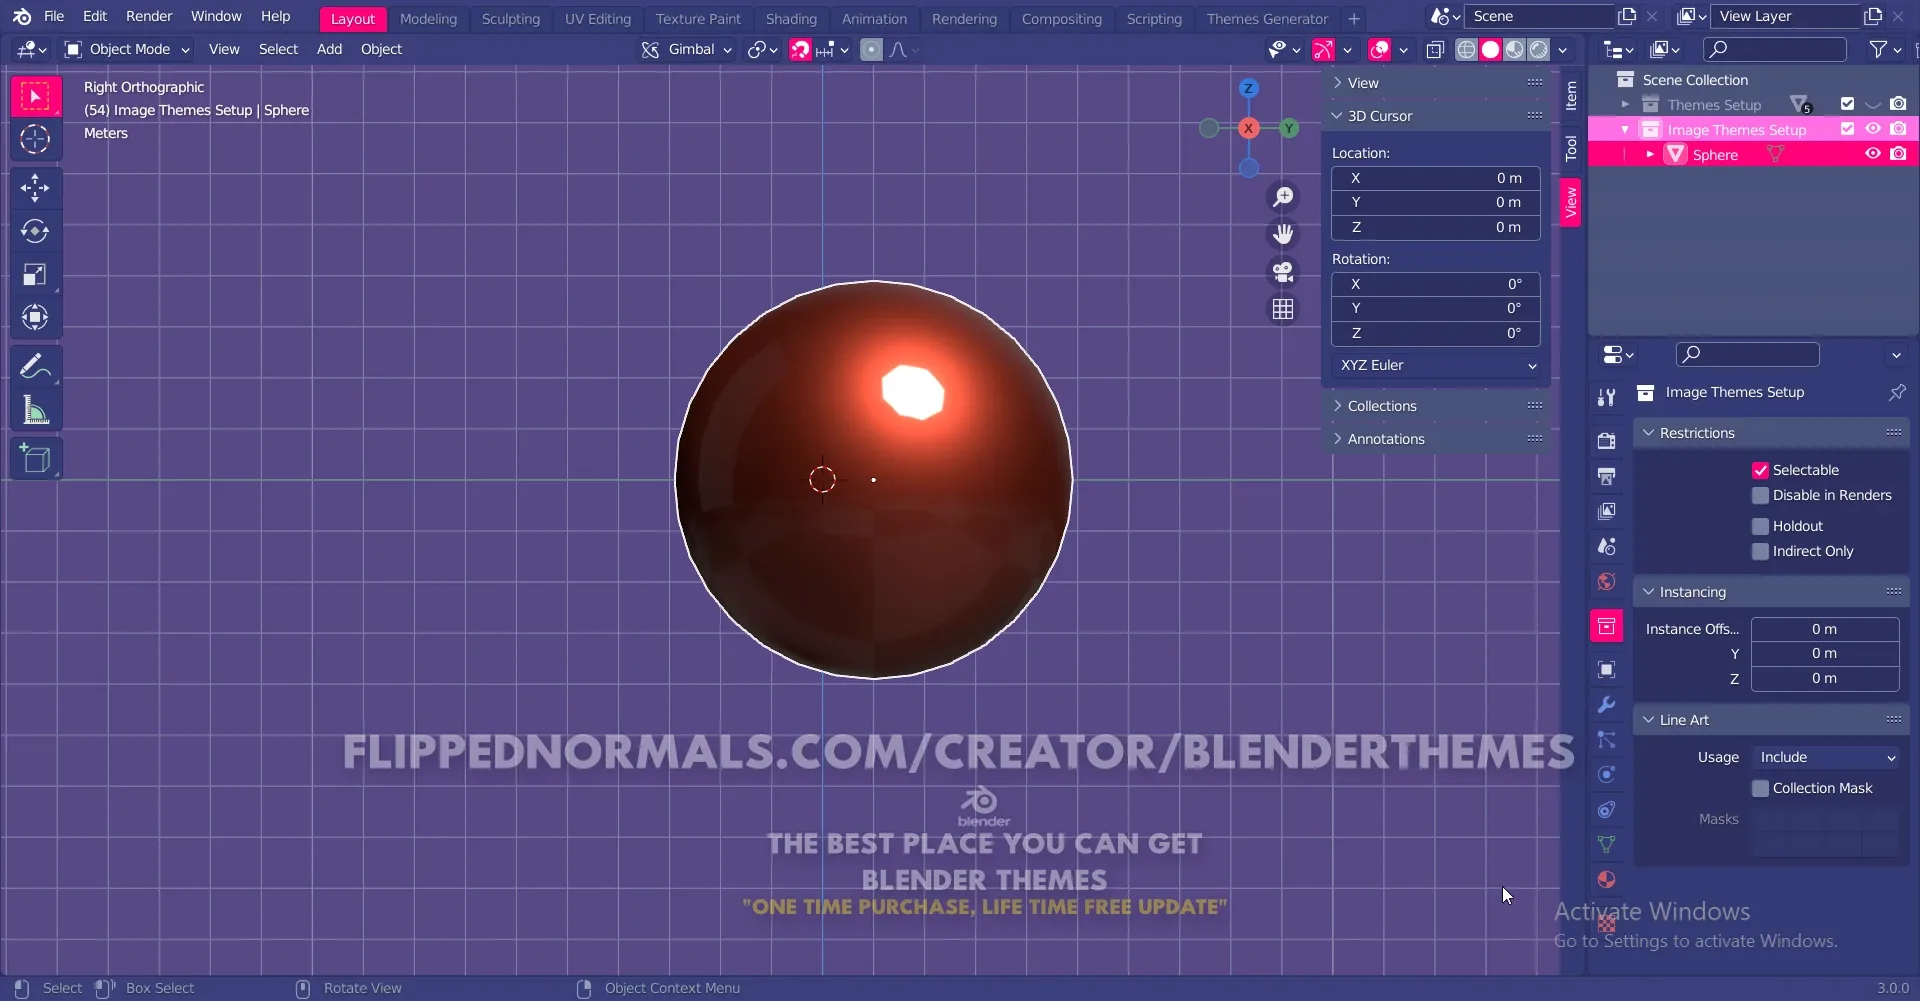This screenshot has width=1920, height=1001.
Task: Select the Measure tool
Action: [35, 410]
